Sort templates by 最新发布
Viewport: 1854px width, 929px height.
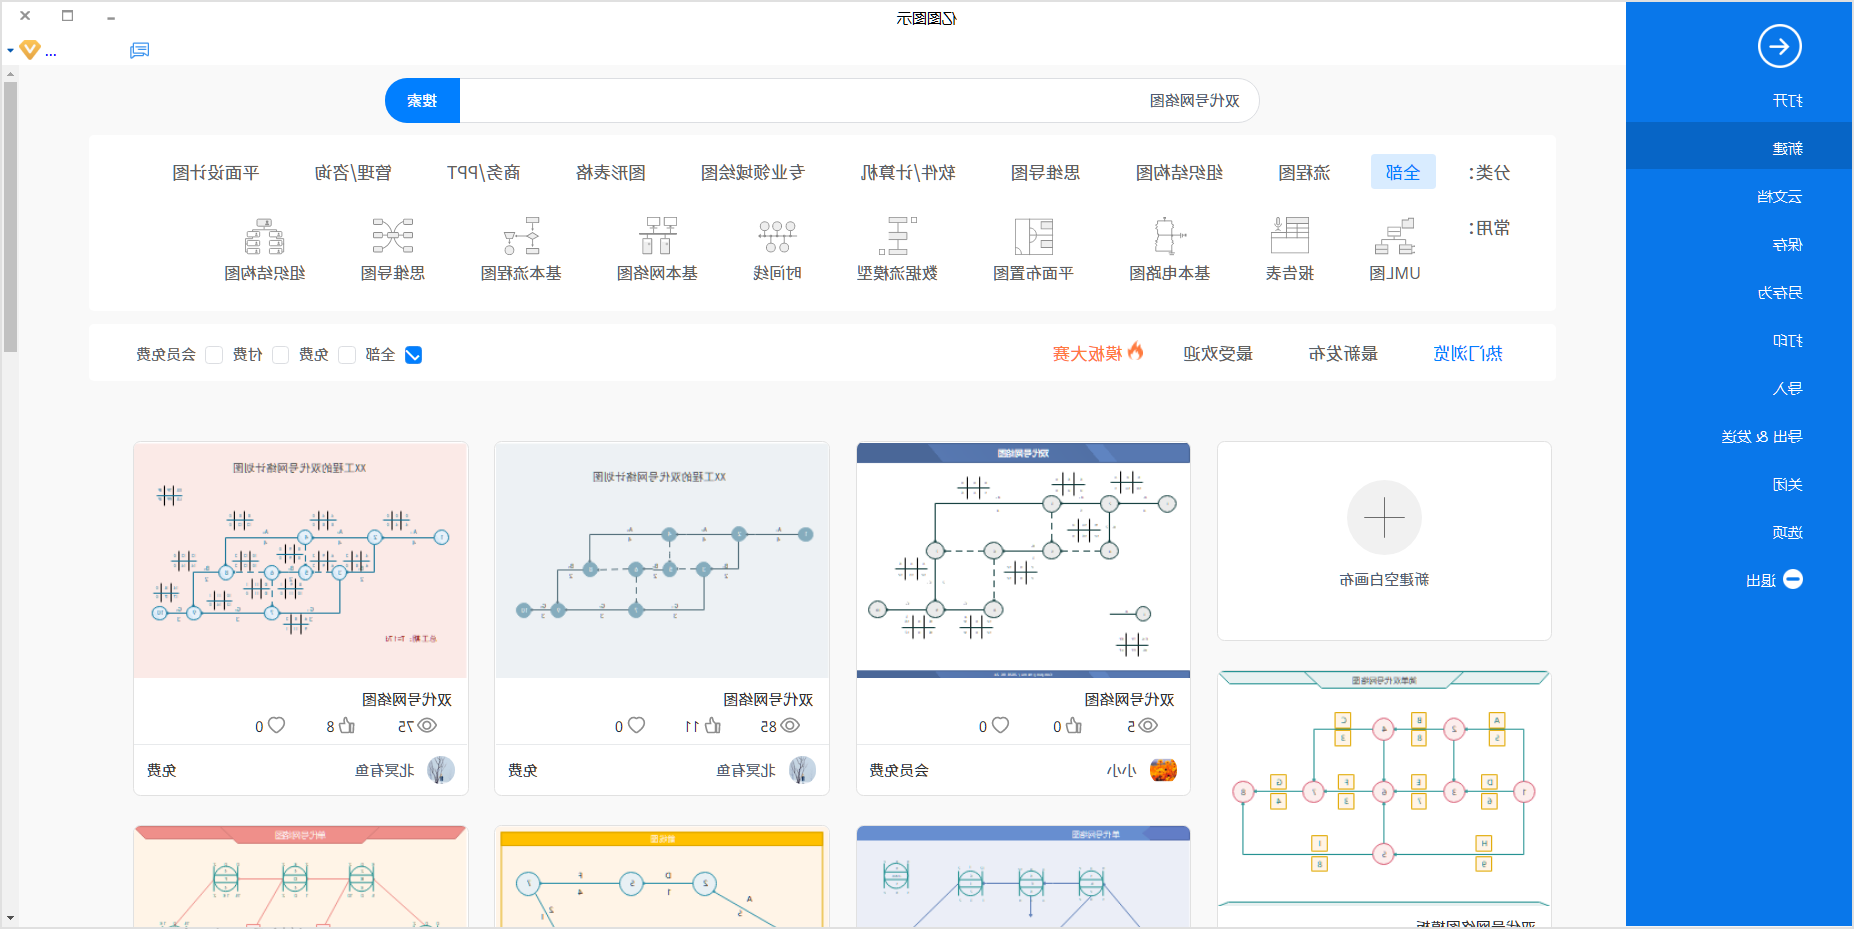(x=1343, y=353)
